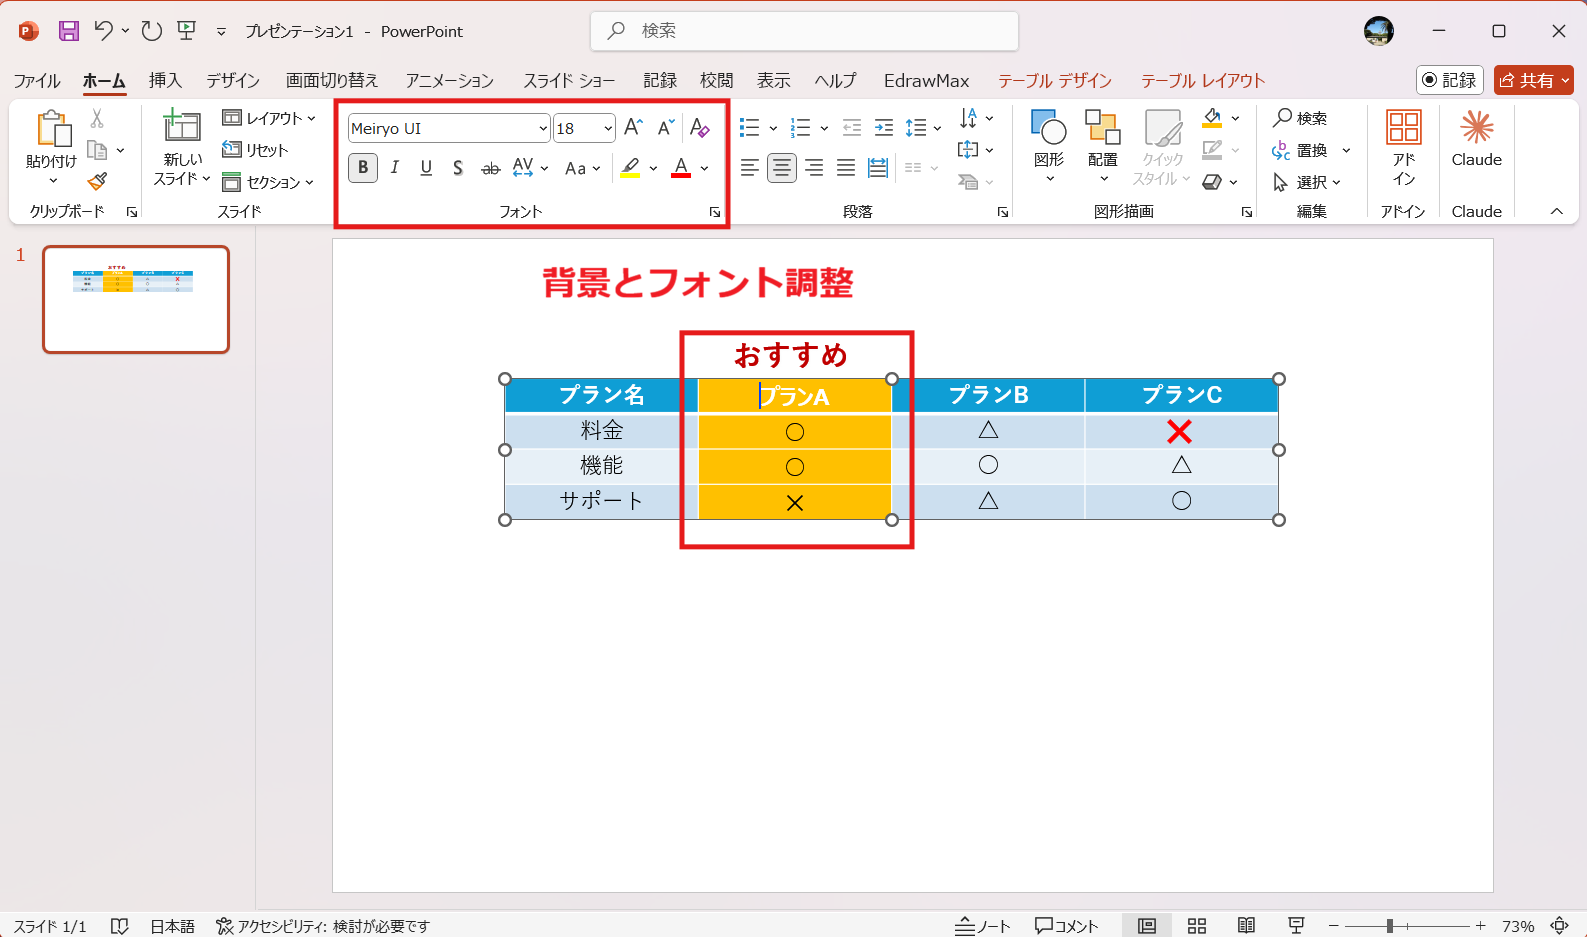Open accessibility check in the status bar

[x=323, y=926]
